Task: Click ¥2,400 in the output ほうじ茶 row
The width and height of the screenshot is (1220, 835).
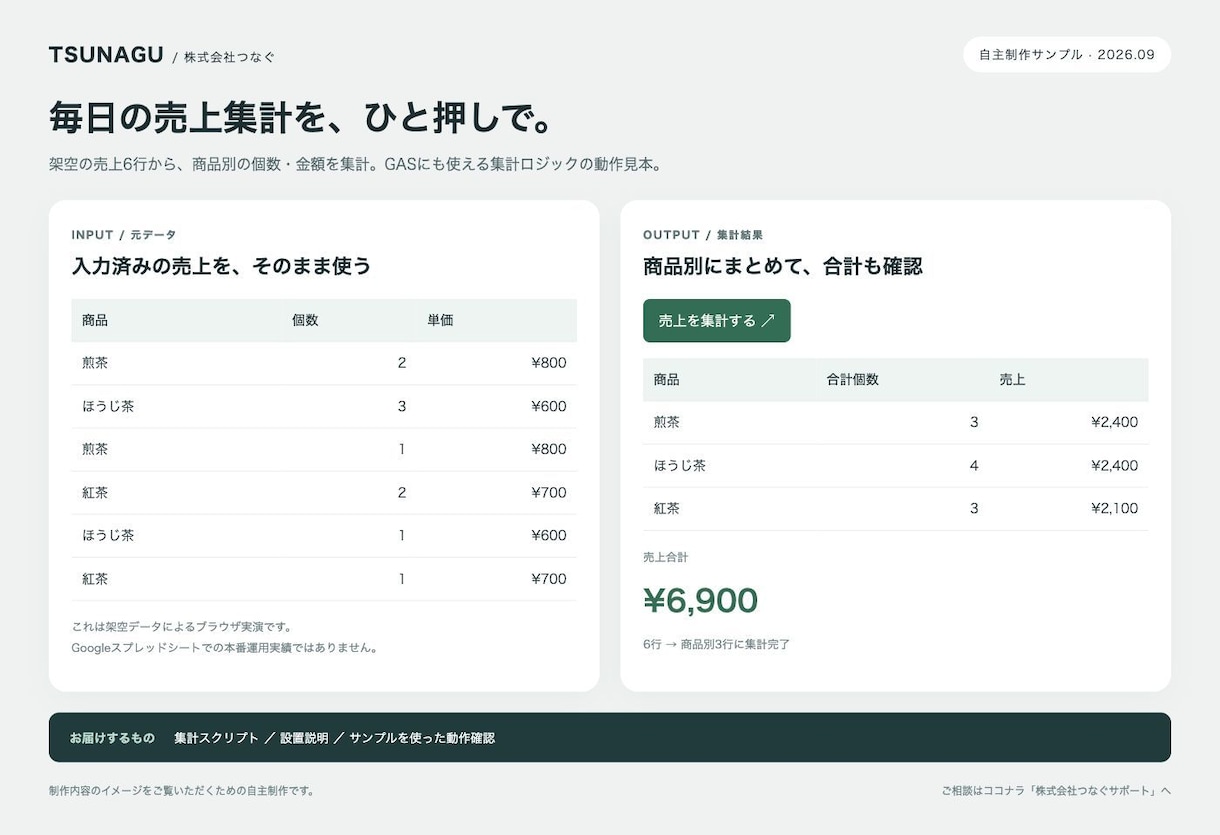Action: [x=1115, y=465]
